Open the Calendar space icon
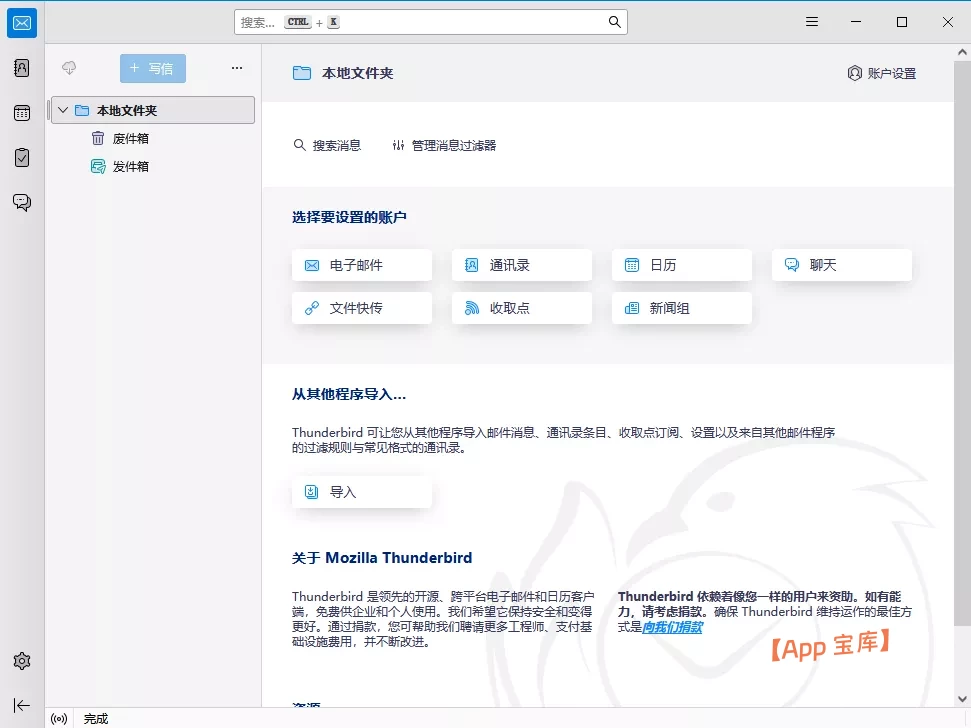Screen dimensions: 971x728 (21, 112)
